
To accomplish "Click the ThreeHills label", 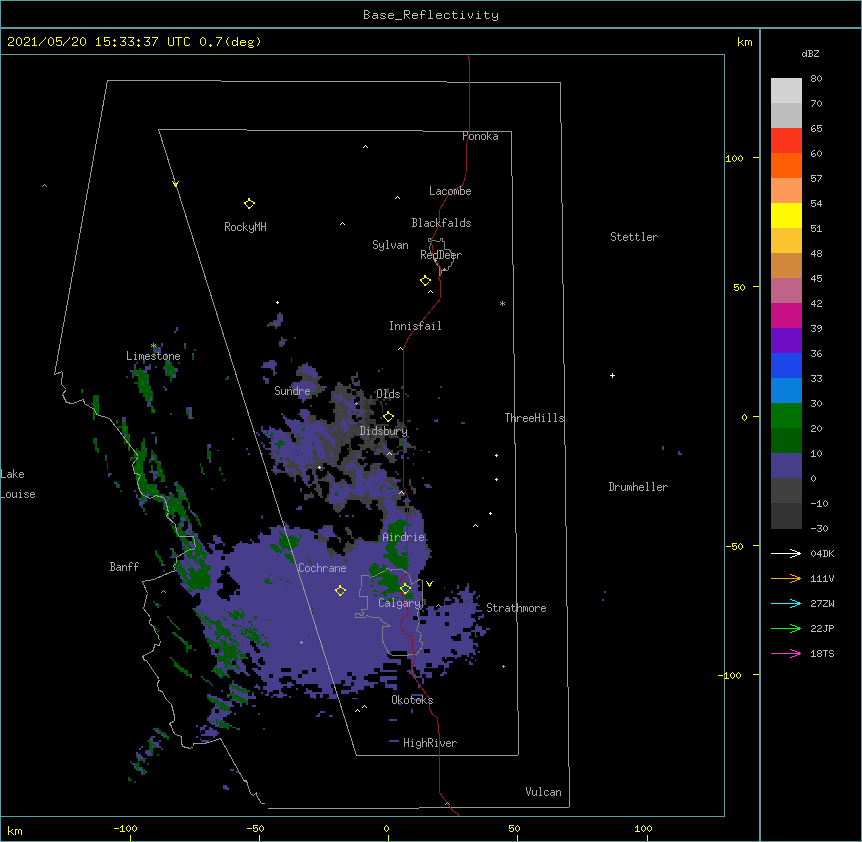I will (x=534, y=418).
